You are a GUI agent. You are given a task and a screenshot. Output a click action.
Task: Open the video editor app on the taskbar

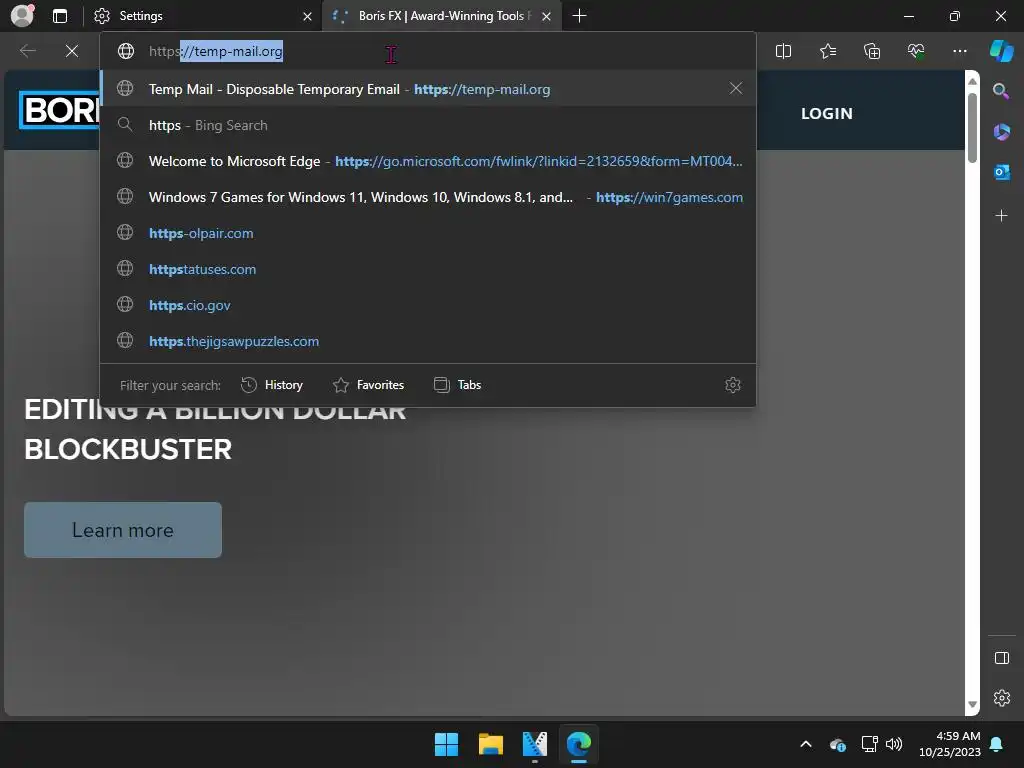pyautogui.click(x=535, y=744)
